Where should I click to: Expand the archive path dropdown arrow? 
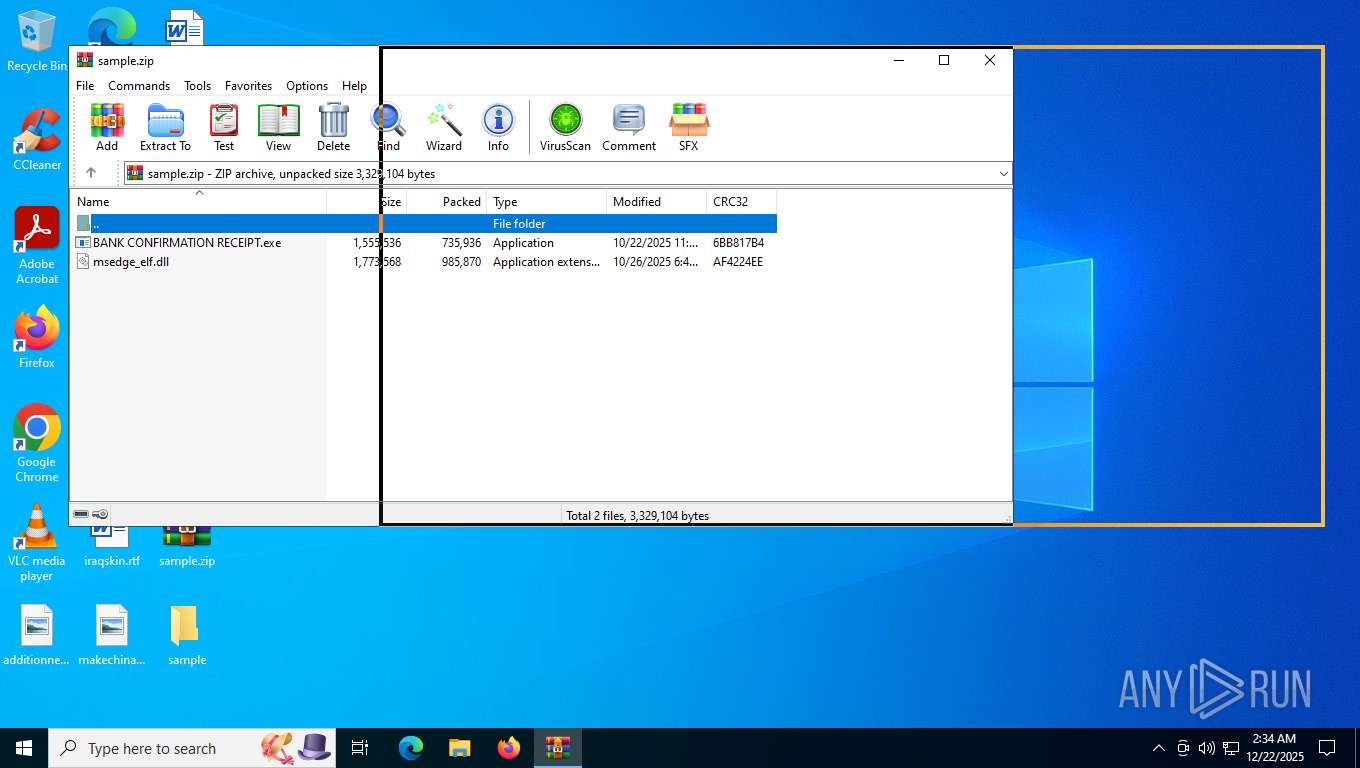tap(1004, 173)
